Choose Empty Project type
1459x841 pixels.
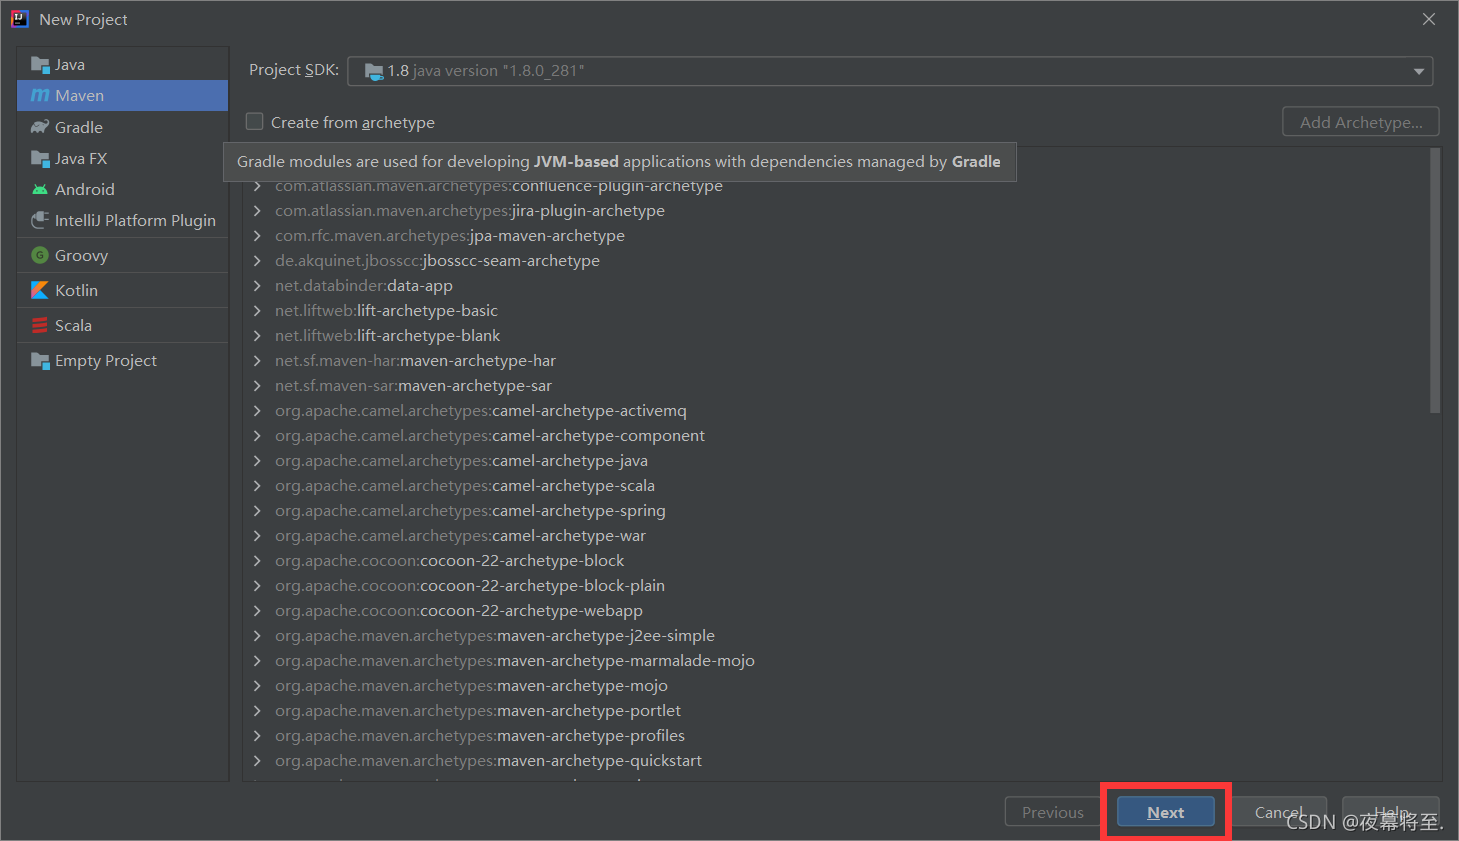point(122,361)
